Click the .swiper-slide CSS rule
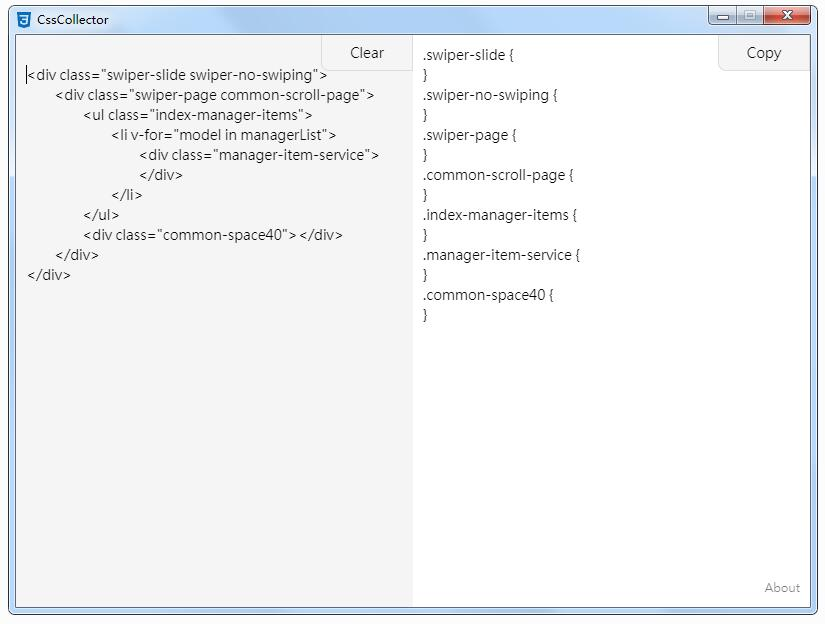Image resolution: width=825 pixels, height=624 pixels. click(468, 55)
